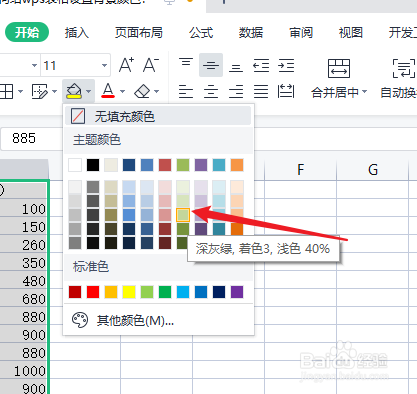
Task: Expand the borders dropdown arrow
Action: coord(20,91)
